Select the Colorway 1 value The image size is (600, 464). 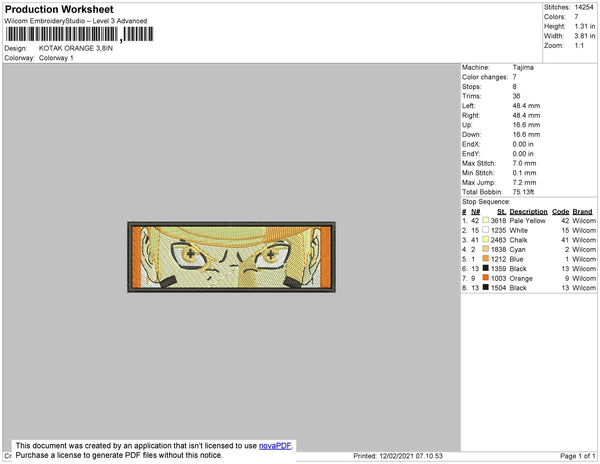56,58
